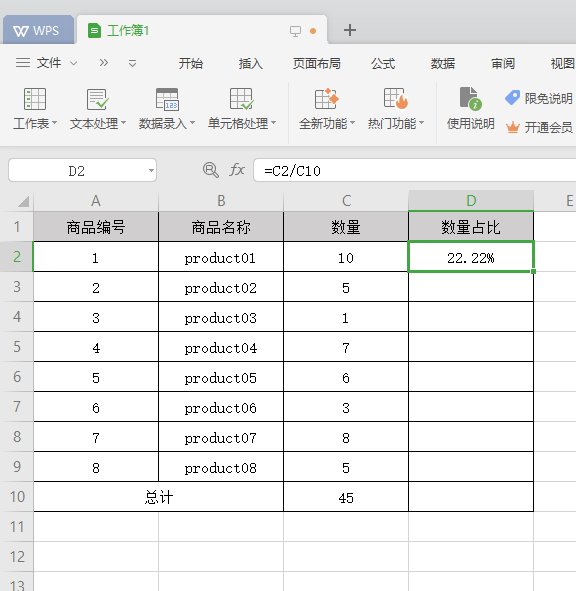Click the select-all corner triangle
576x591 pixels.
pos(23,202)
